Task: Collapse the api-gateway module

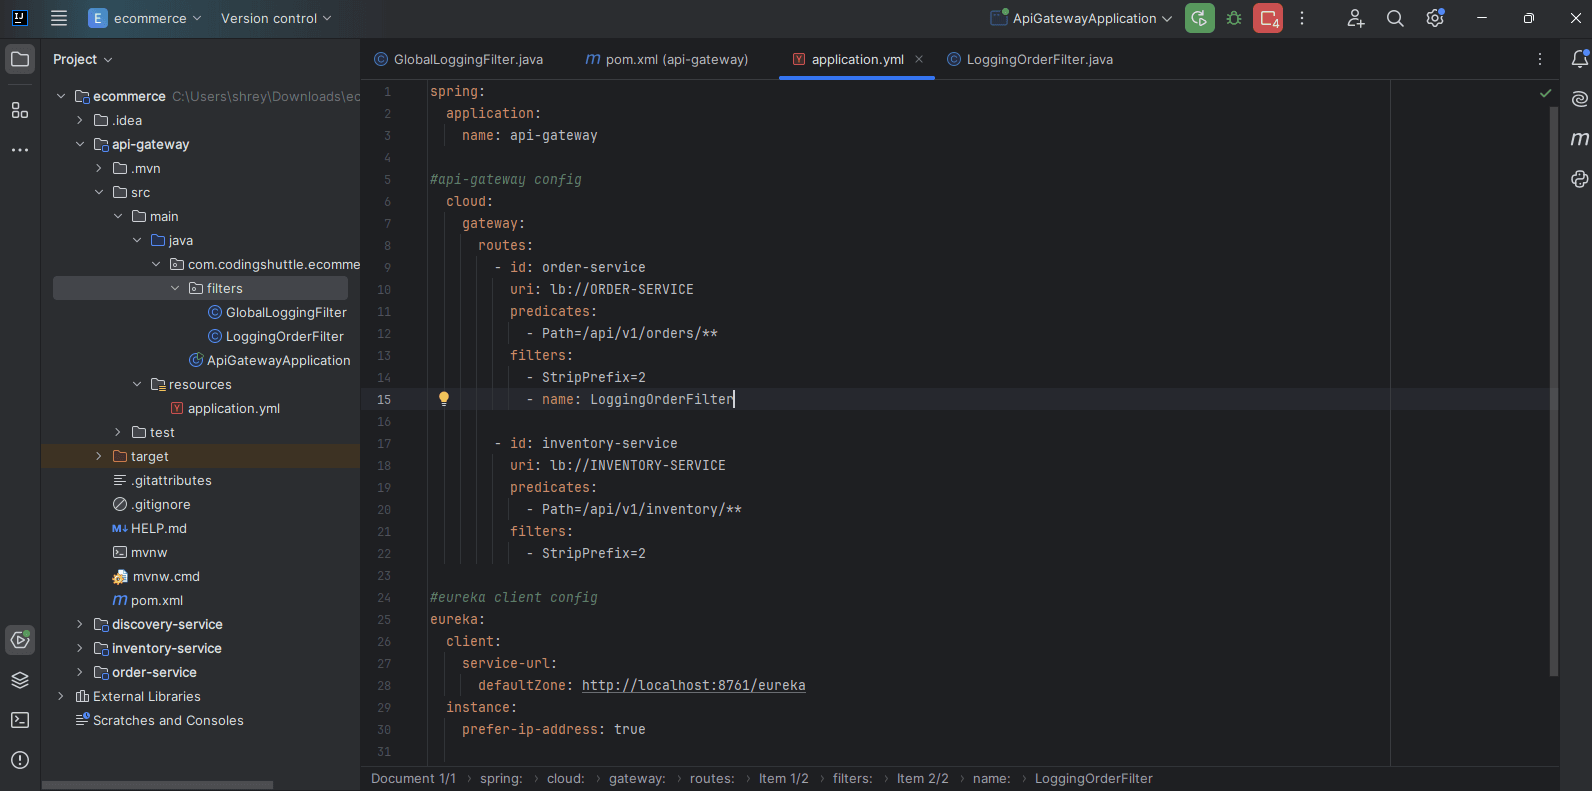Action: coord(80,144)
